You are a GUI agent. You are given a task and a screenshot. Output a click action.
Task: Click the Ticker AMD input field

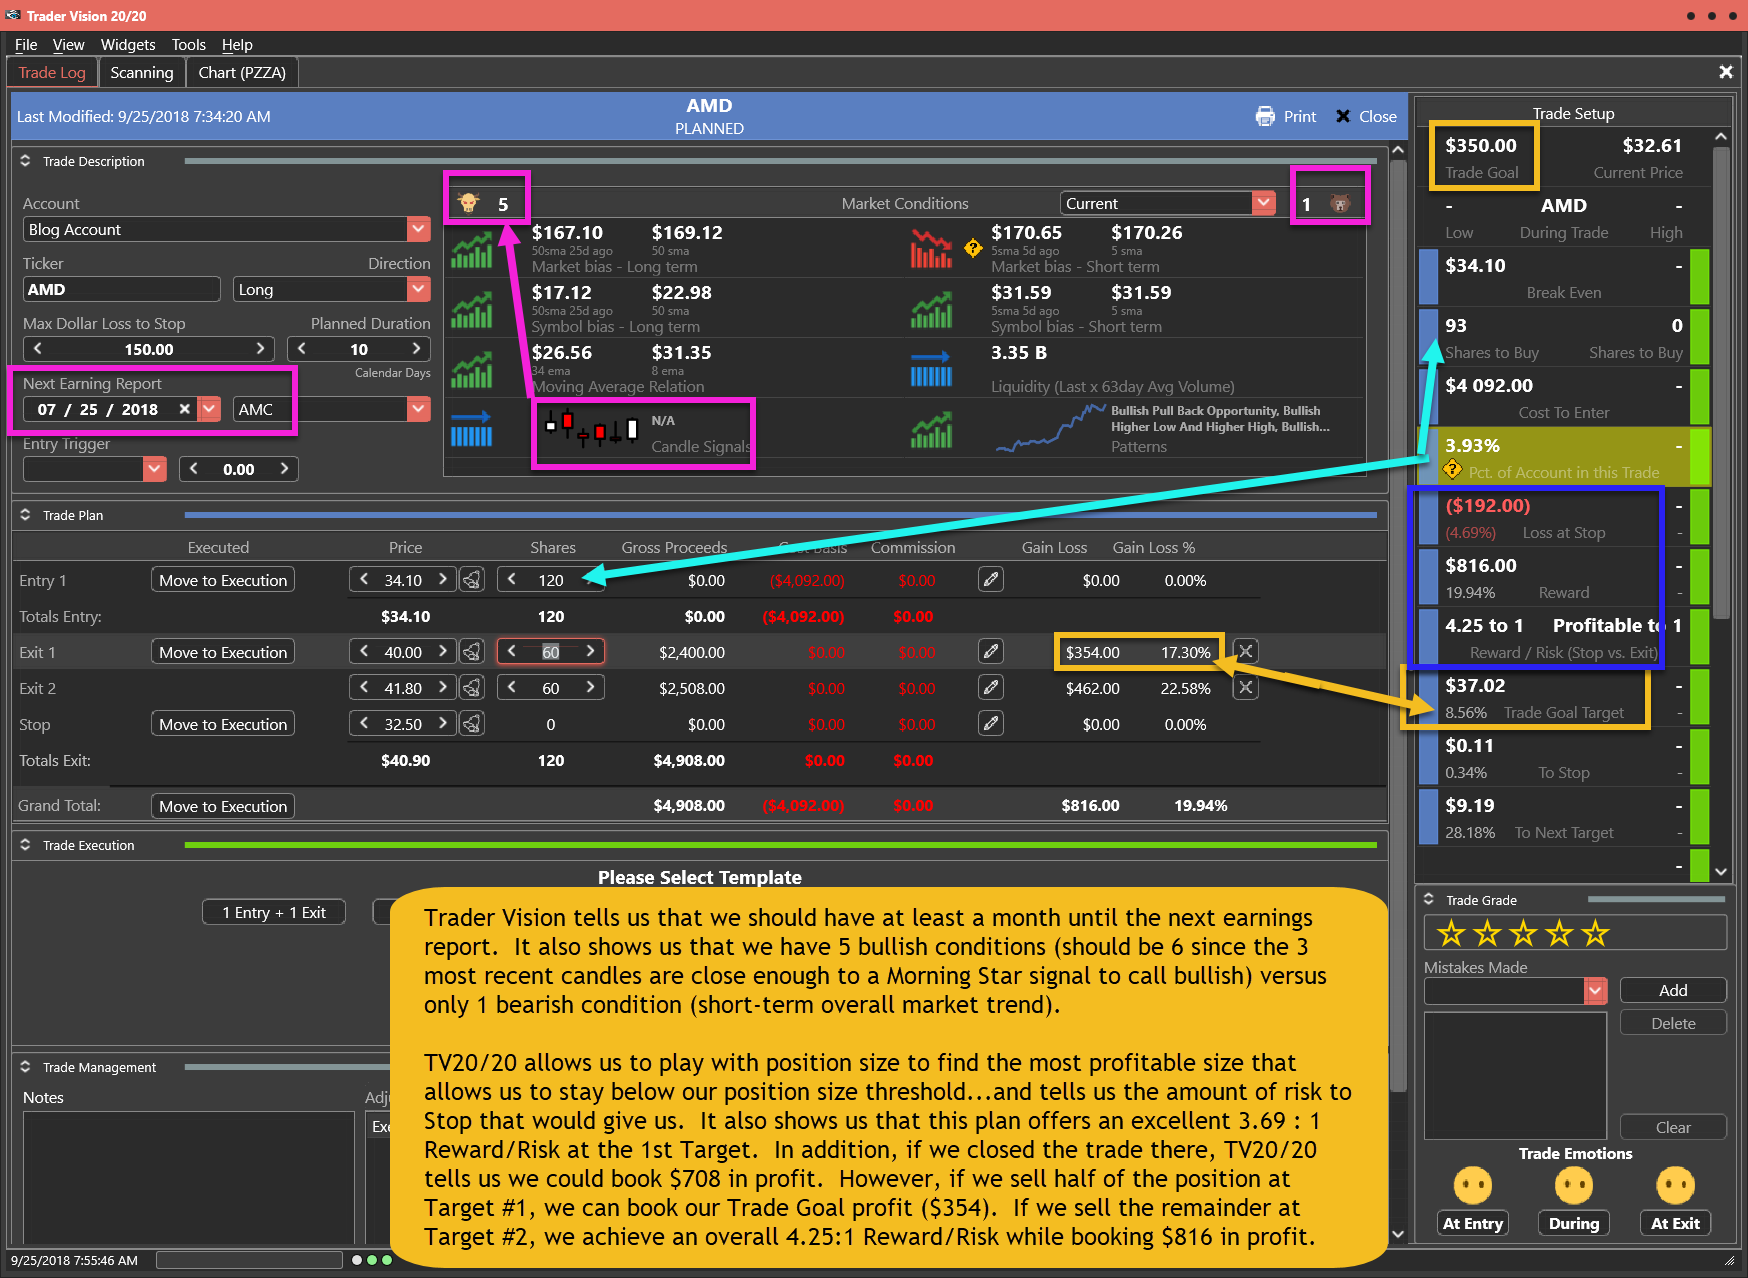(x=122, y=289)
